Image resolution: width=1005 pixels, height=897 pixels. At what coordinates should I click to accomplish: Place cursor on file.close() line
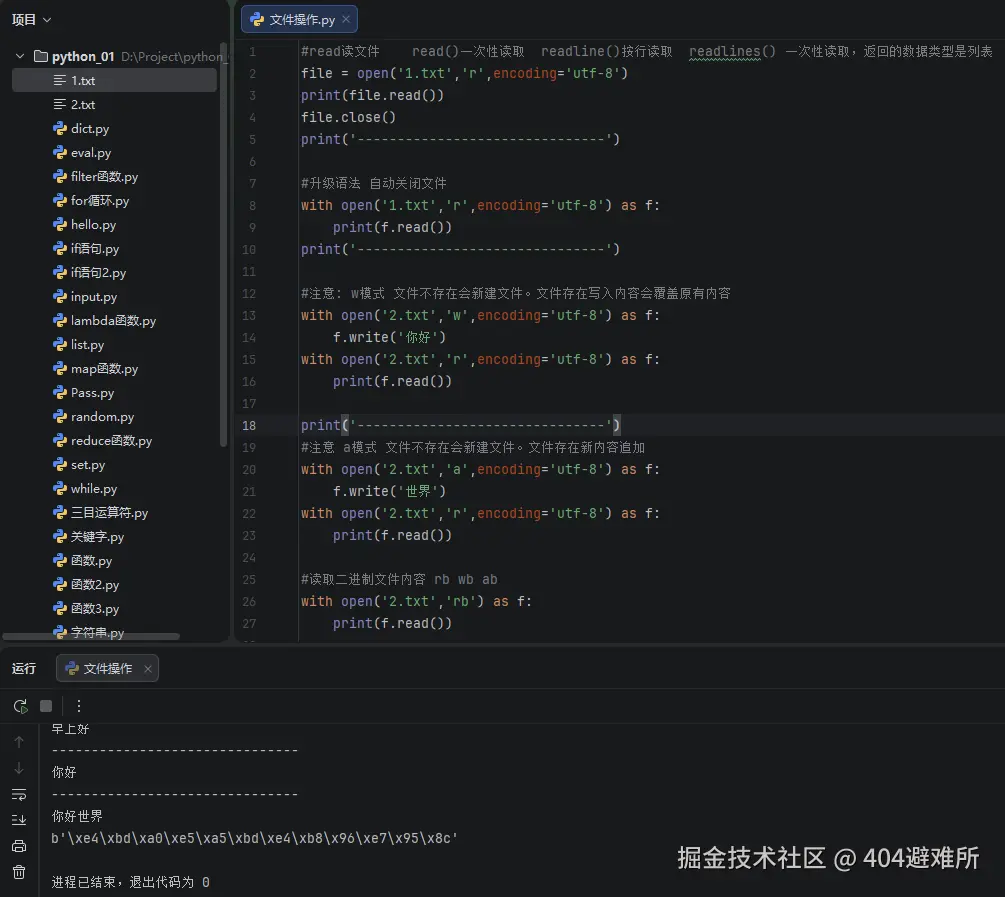coord(349,117)
